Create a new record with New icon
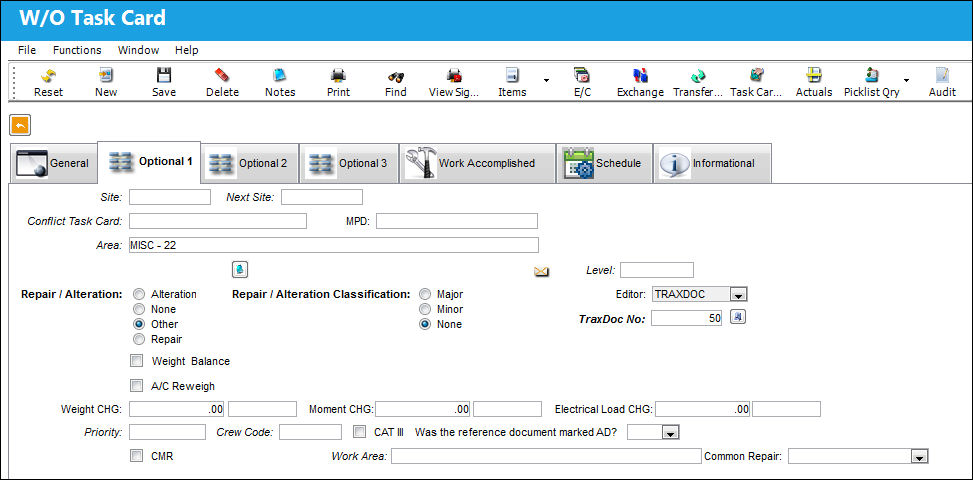Viewport: 973px width, 480px height. coord(106,76)
